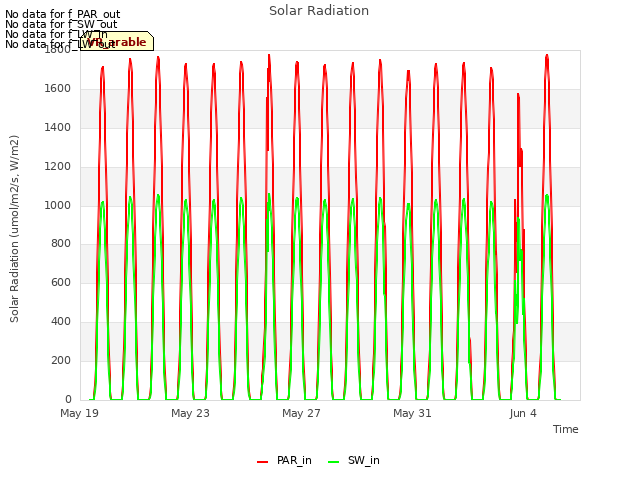Viewport: 640px width, 480px height.
Task: Click the 'No data for f_LW_in' message
Action: point(56,34)
